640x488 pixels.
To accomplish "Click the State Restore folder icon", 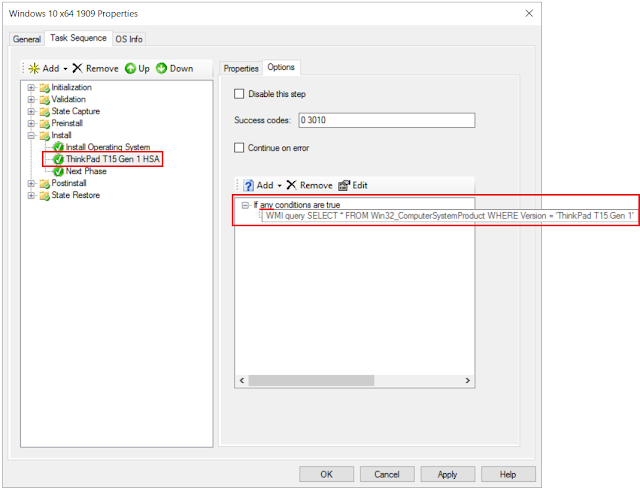I will tap(44, 195).
